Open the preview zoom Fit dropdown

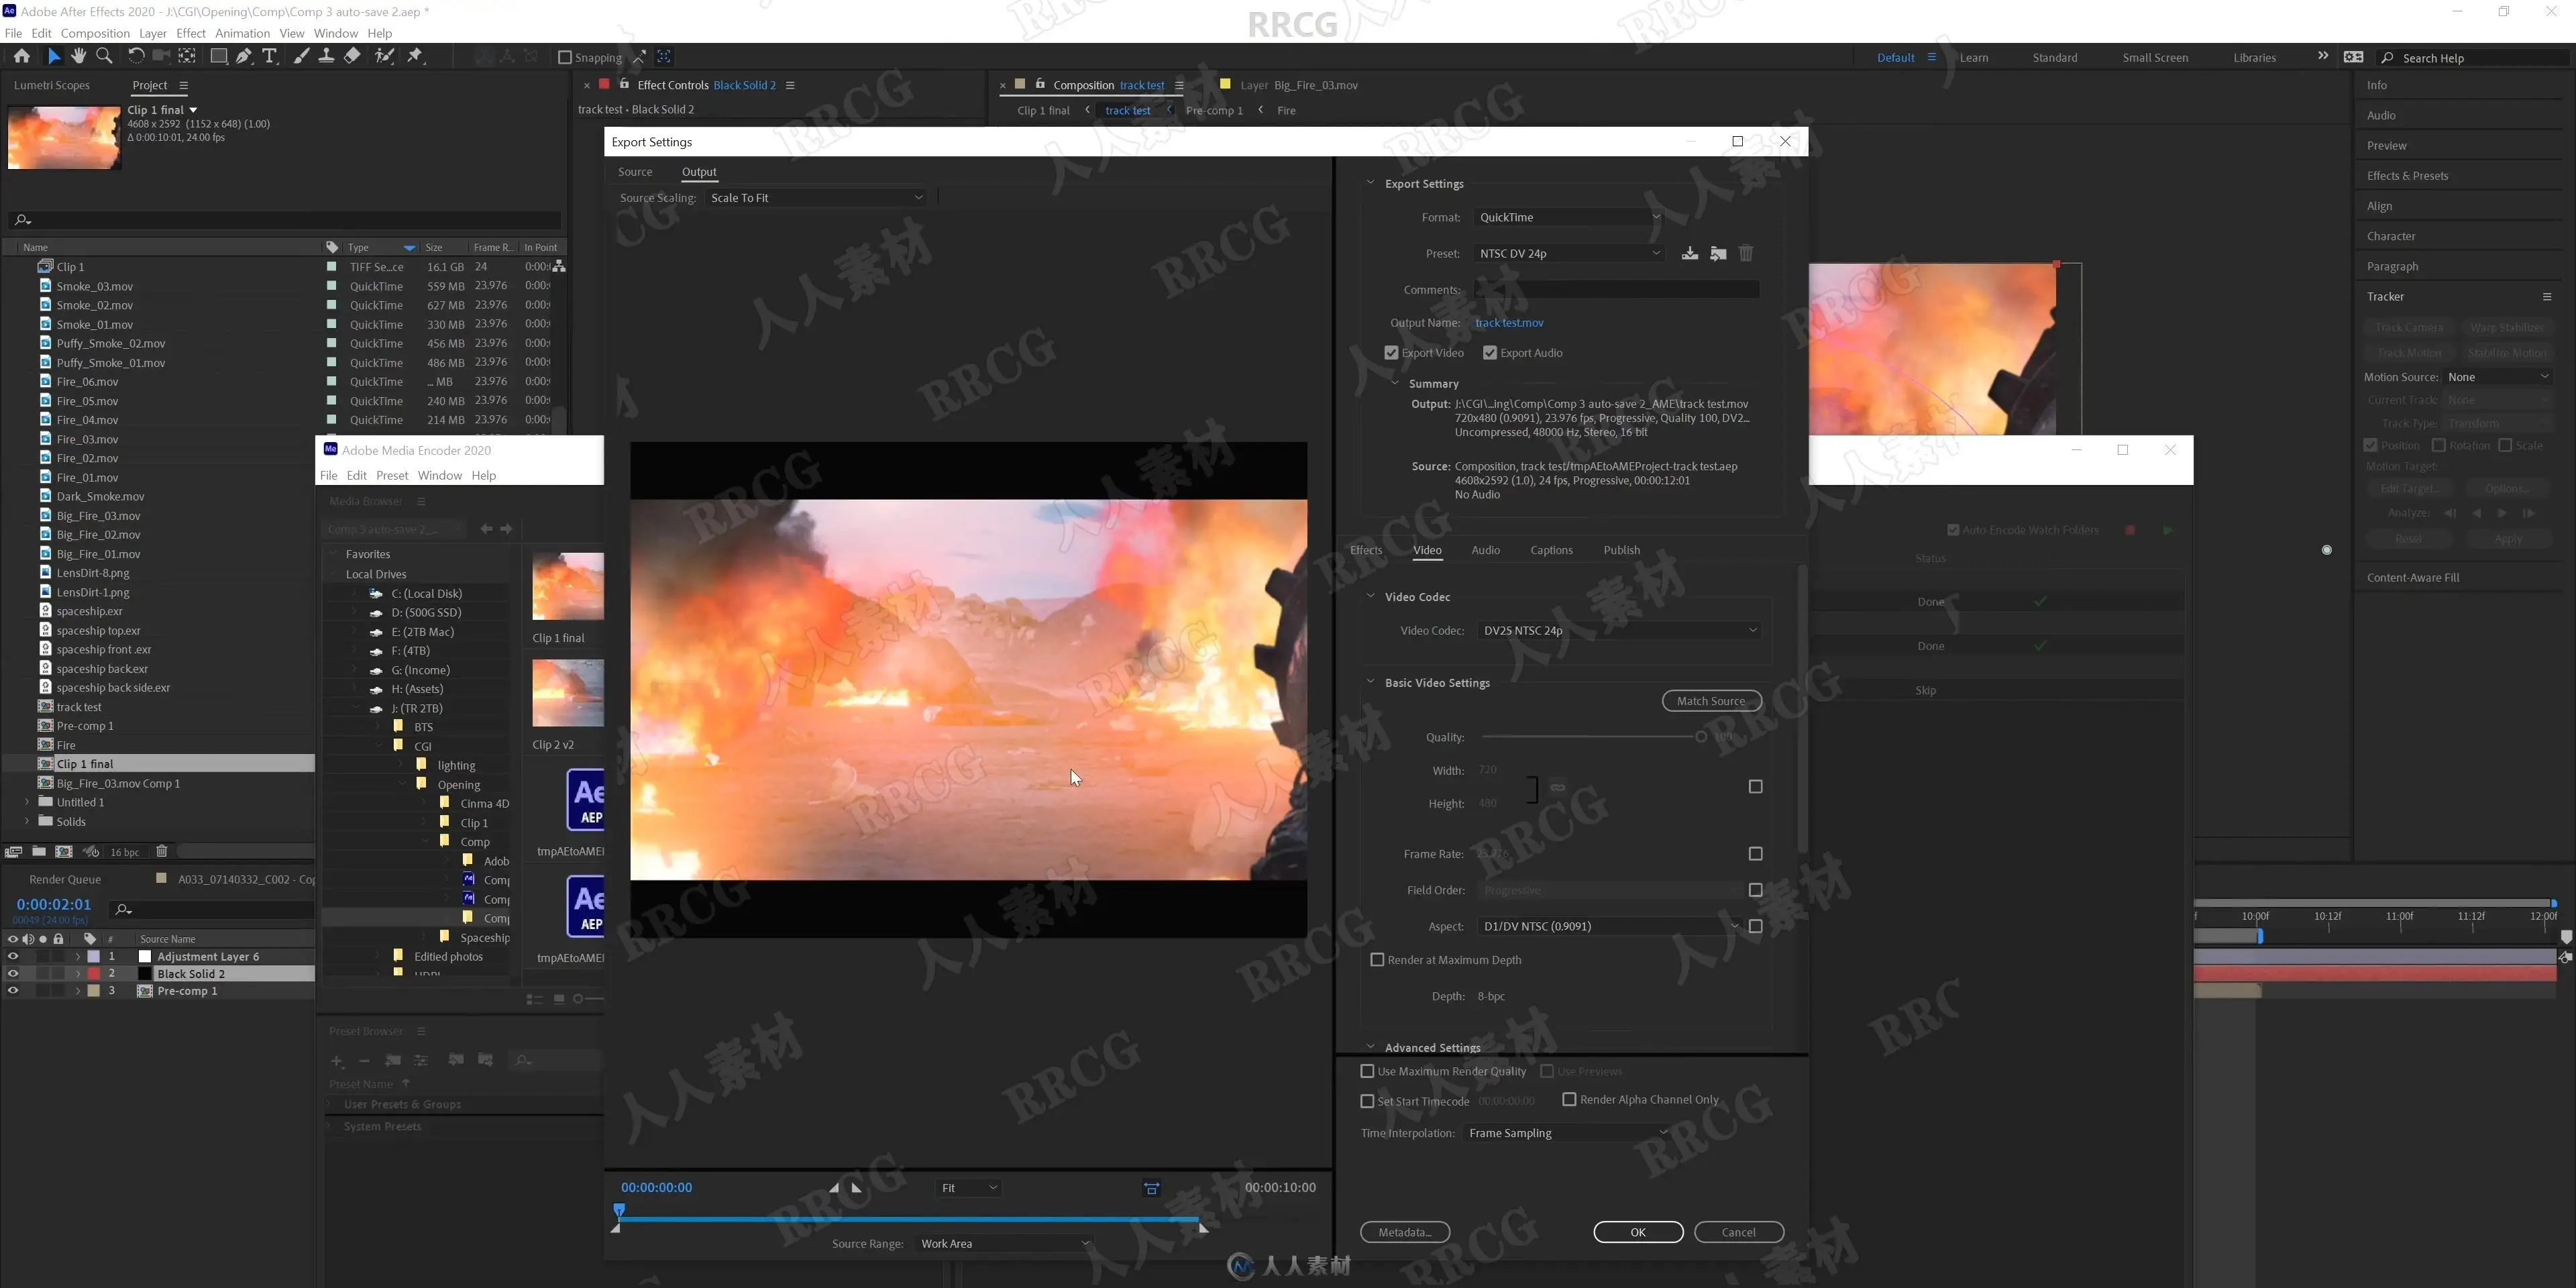tap(968, 1188)
